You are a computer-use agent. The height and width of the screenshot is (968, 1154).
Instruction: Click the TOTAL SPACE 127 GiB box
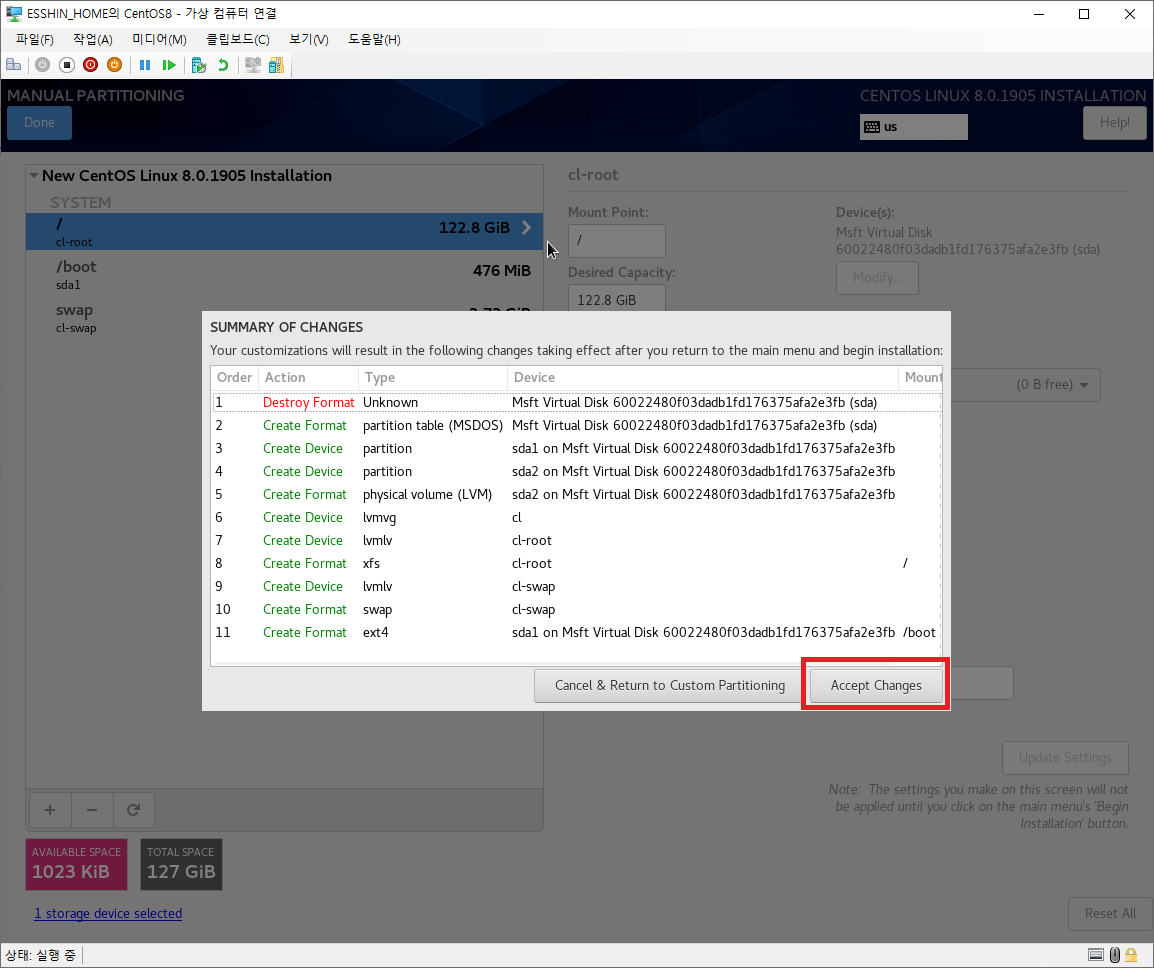tap(181, 864)
